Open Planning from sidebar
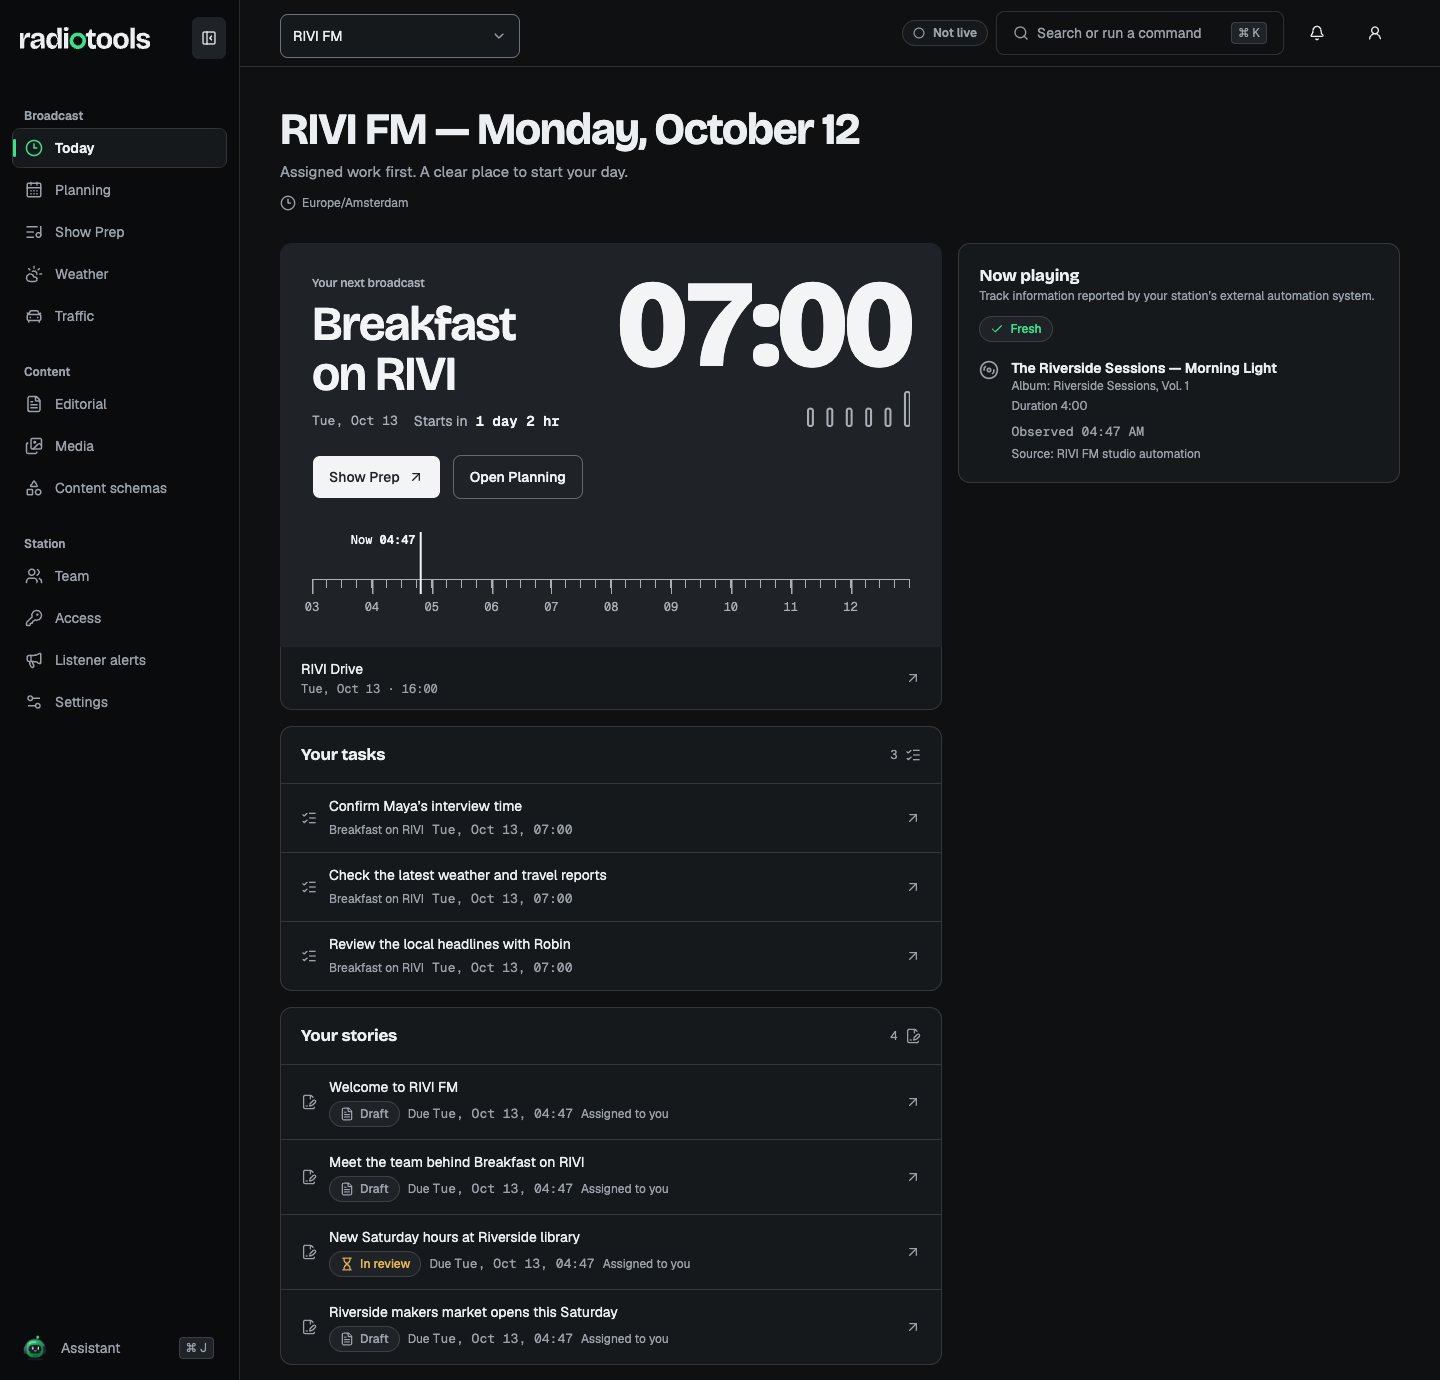 pos(119,190)
